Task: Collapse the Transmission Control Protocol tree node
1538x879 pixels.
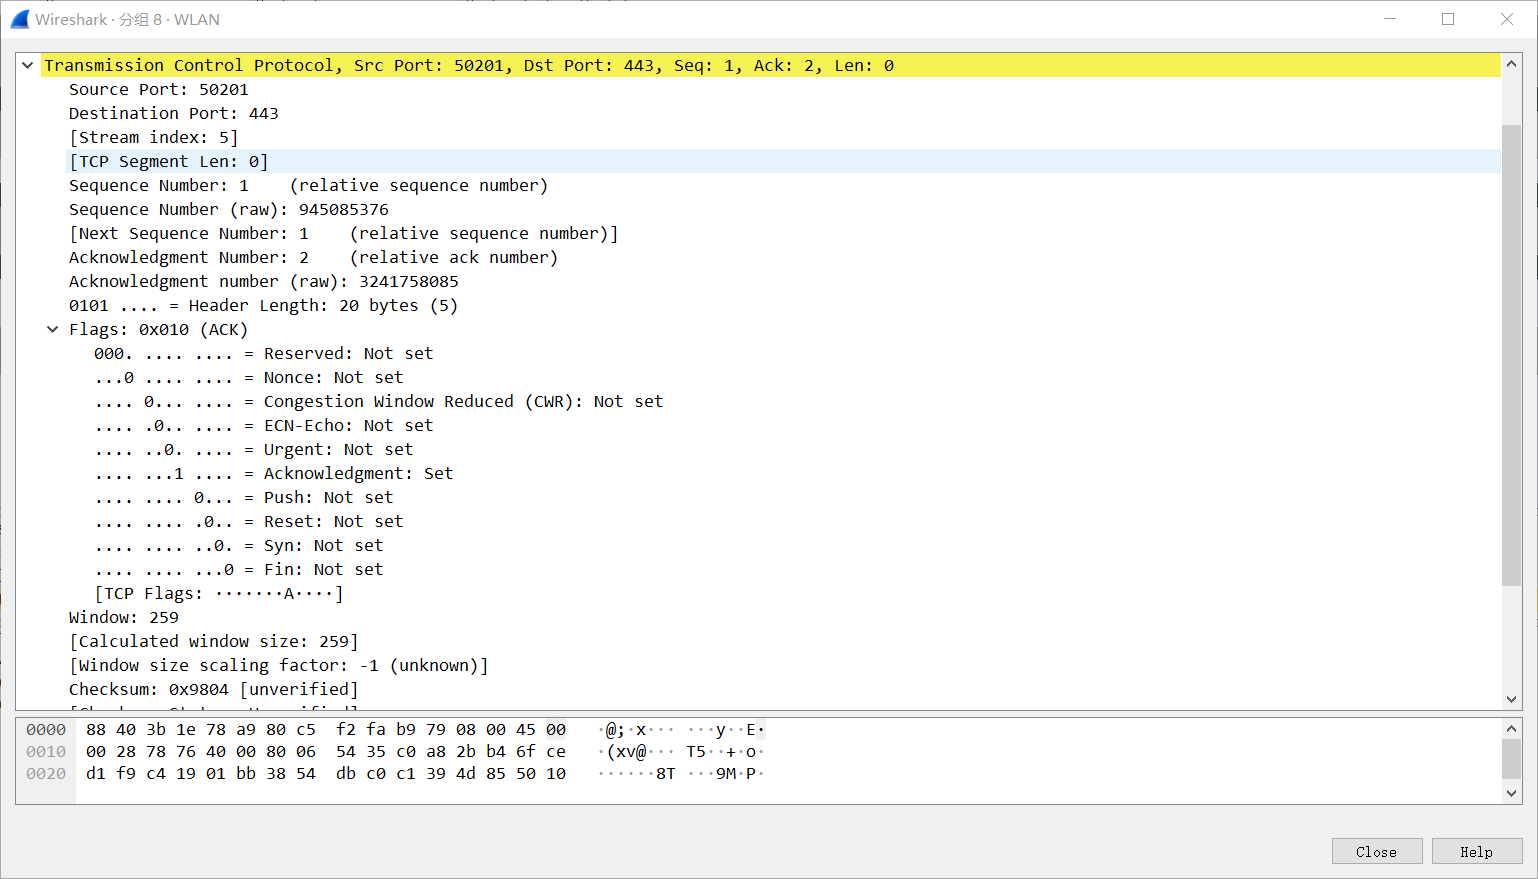Action: coord(28,66)
